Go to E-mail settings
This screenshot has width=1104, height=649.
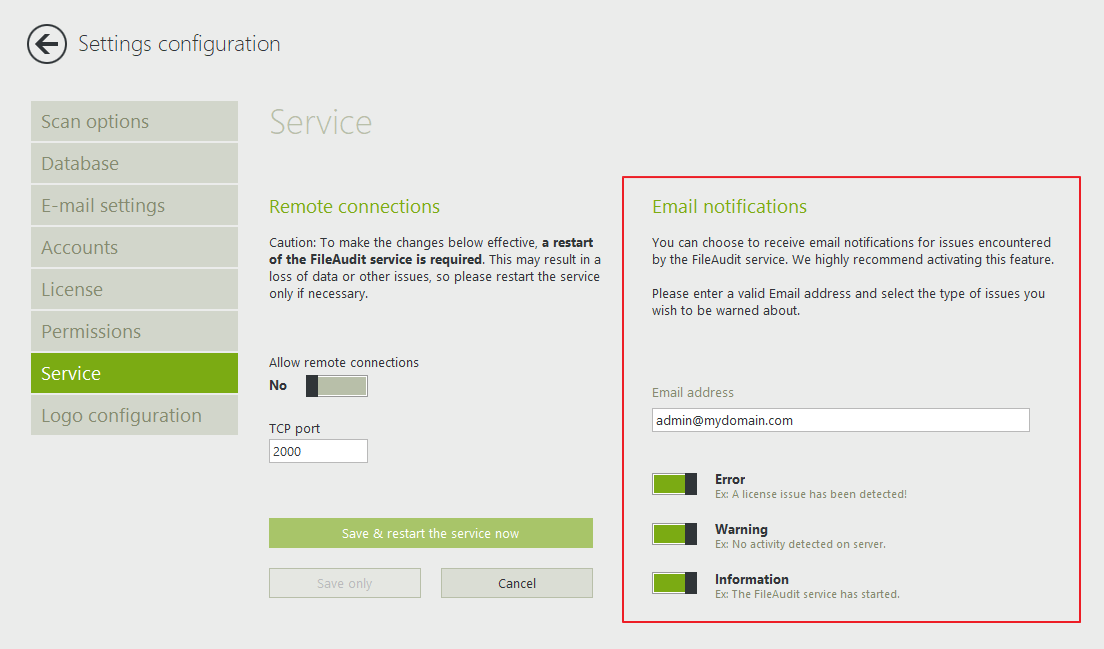(x=134, y=206)
